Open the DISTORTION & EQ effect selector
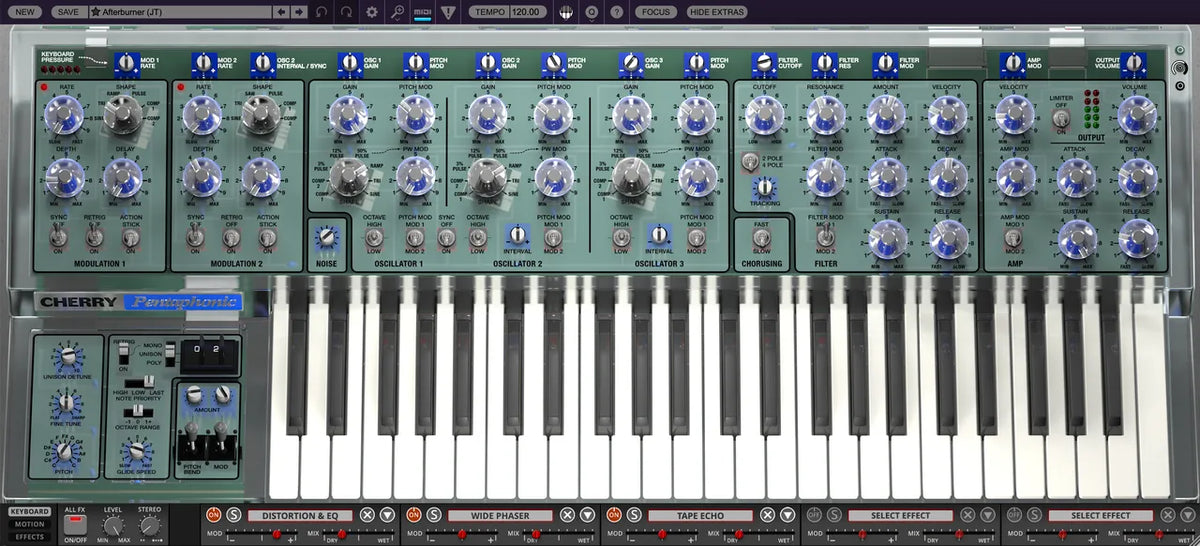The height and width of the screenshot is (546, 1200). 300,515
